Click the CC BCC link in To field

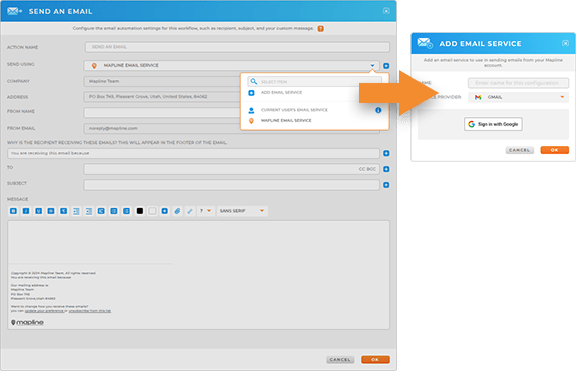[367, 169]
